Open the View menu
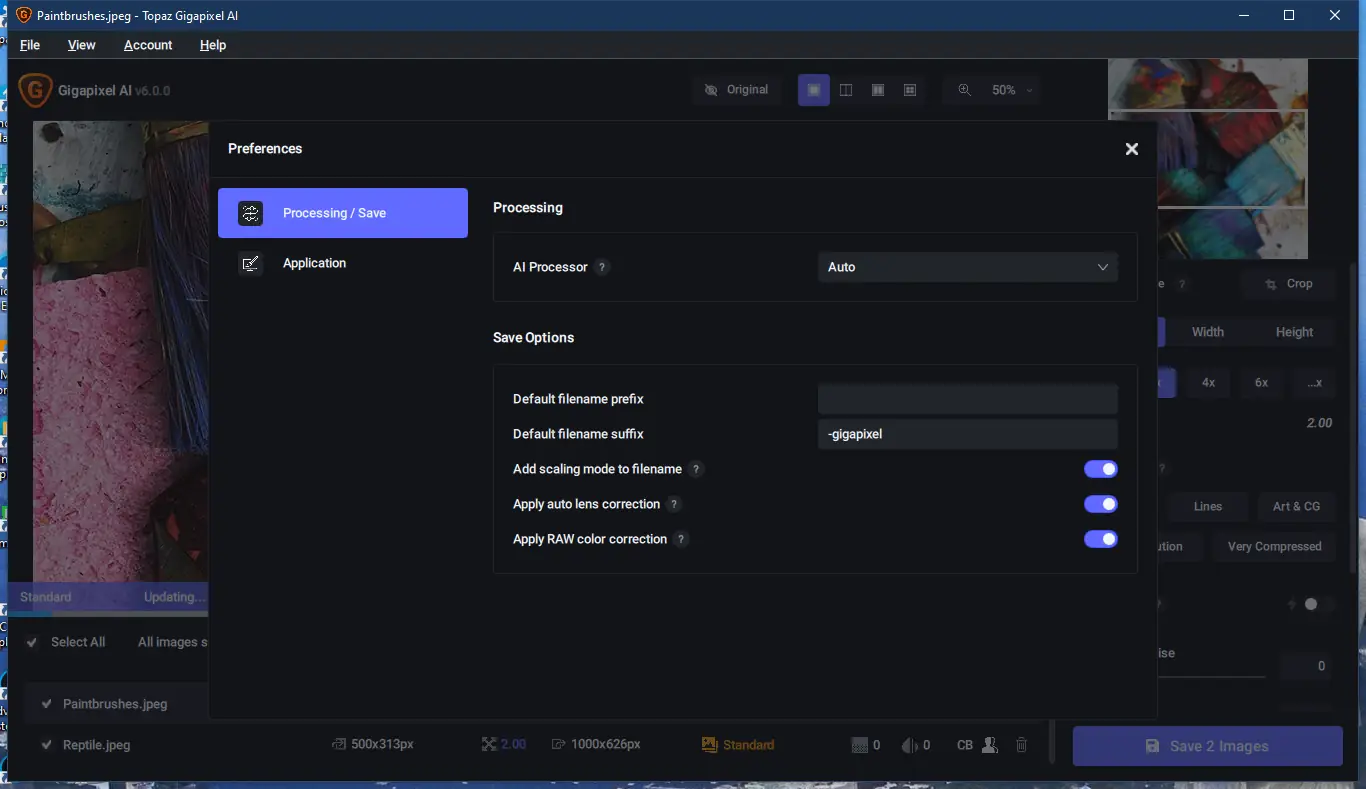Viewport: 1366px width, 789px height. pyautogui.click(x=82, y=45)
